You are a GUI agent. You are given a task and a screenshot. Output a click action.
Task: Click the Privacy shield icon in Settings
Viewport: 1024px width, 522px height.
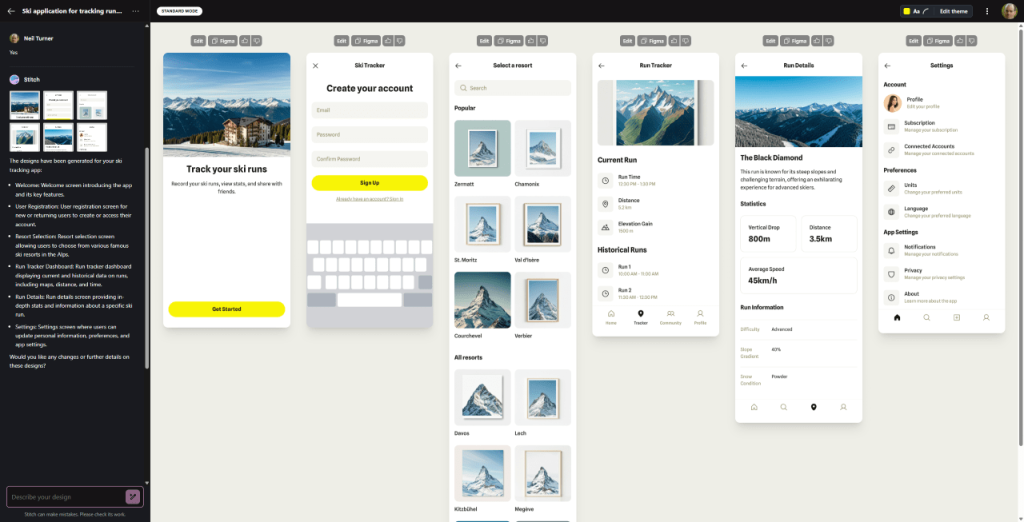point(891,274)
